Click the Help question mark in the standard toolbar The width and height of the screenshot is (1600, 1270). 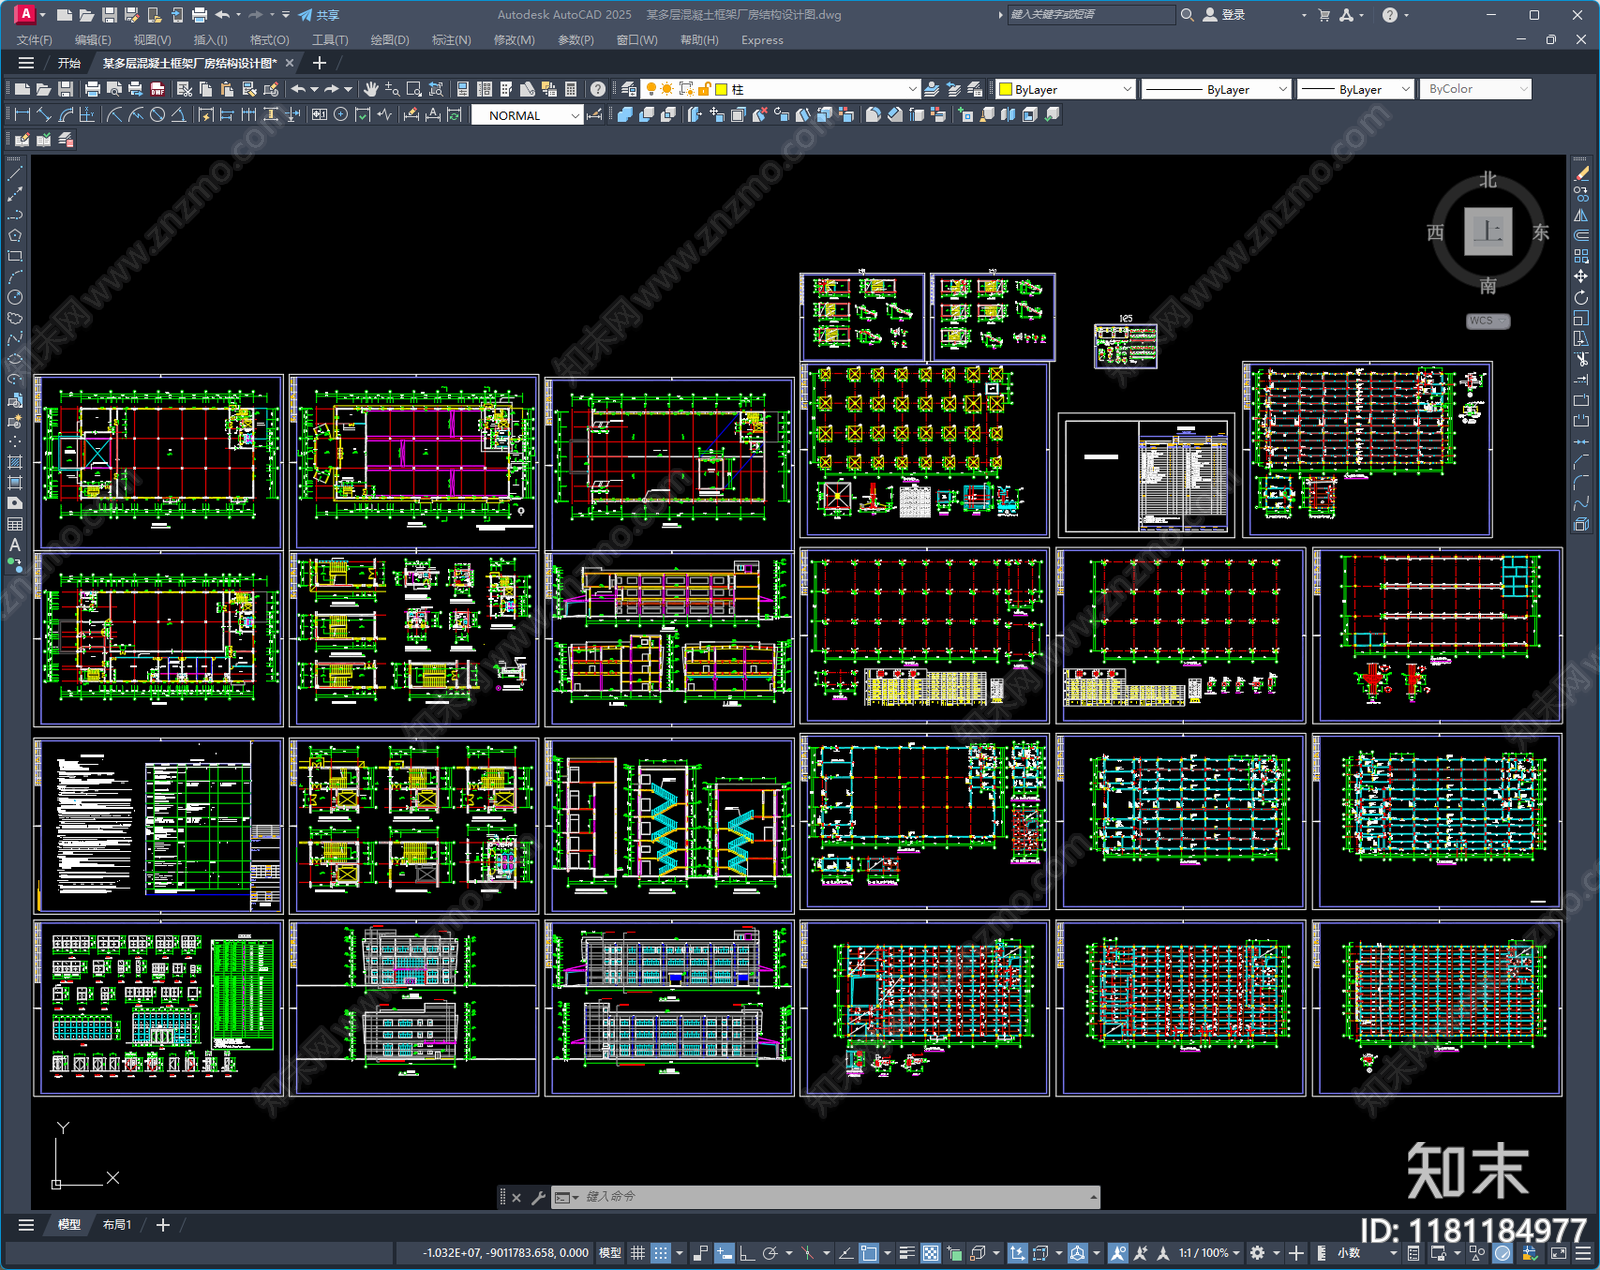coord(598,89)
